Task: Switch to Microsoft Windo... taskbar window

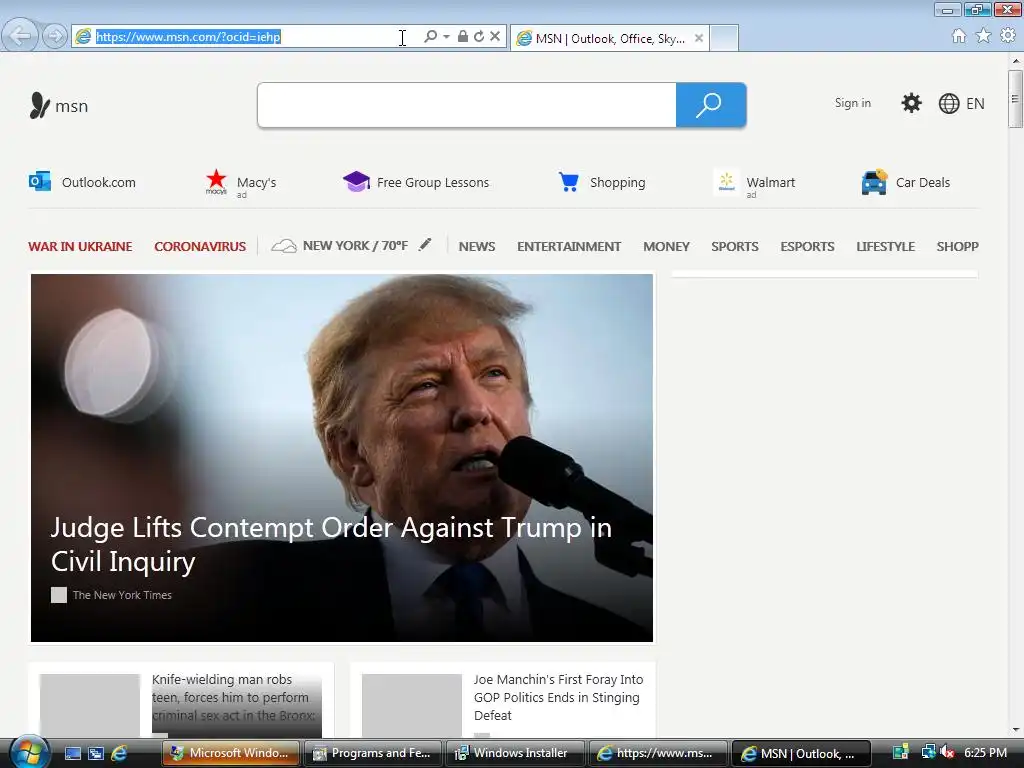Action: click(231, 753)
